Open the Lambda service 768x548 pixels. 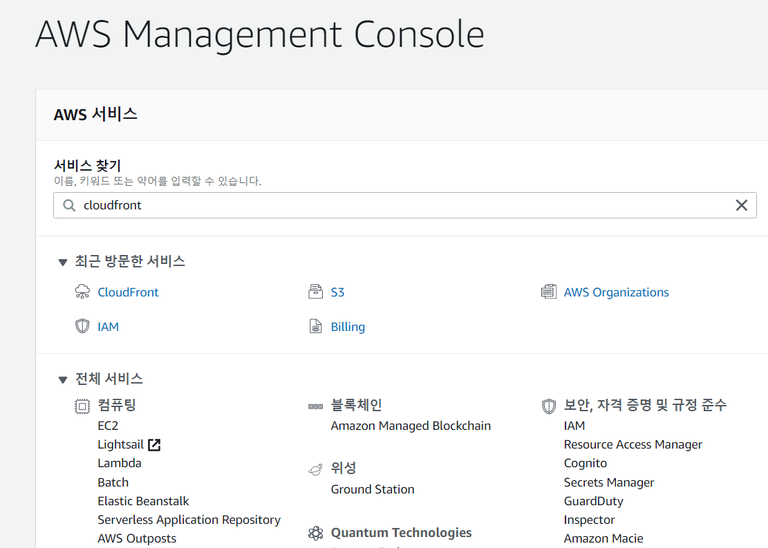[x=119, y=463]
